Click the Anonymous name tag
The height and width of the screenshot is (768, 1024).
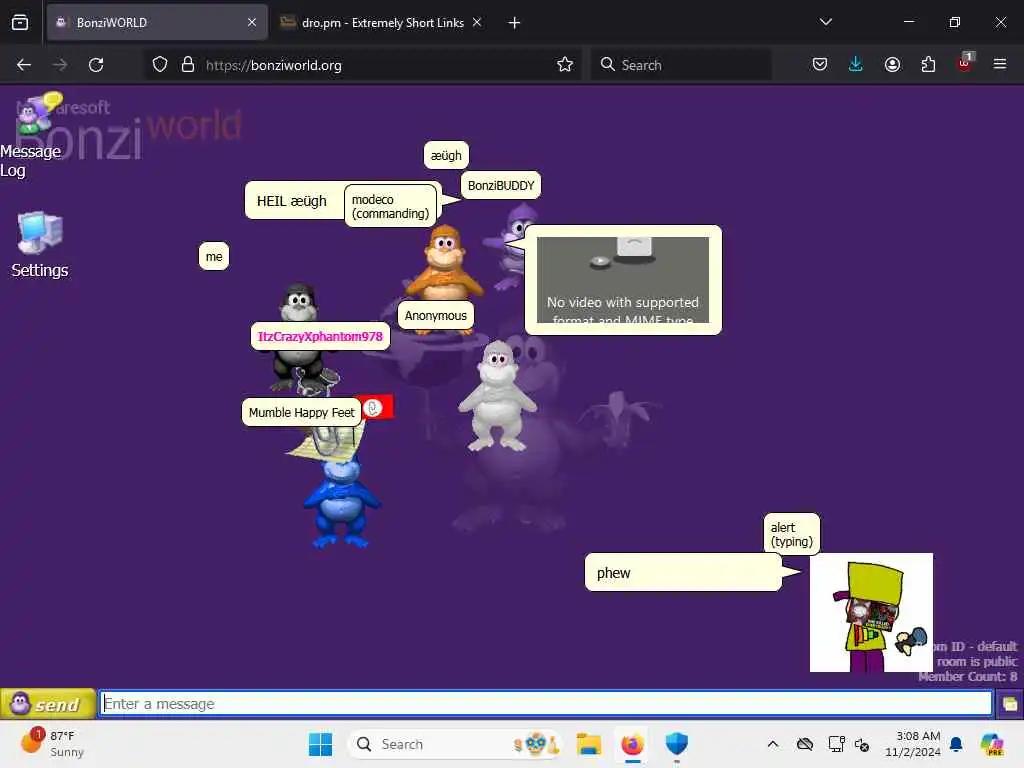[436, 315]
